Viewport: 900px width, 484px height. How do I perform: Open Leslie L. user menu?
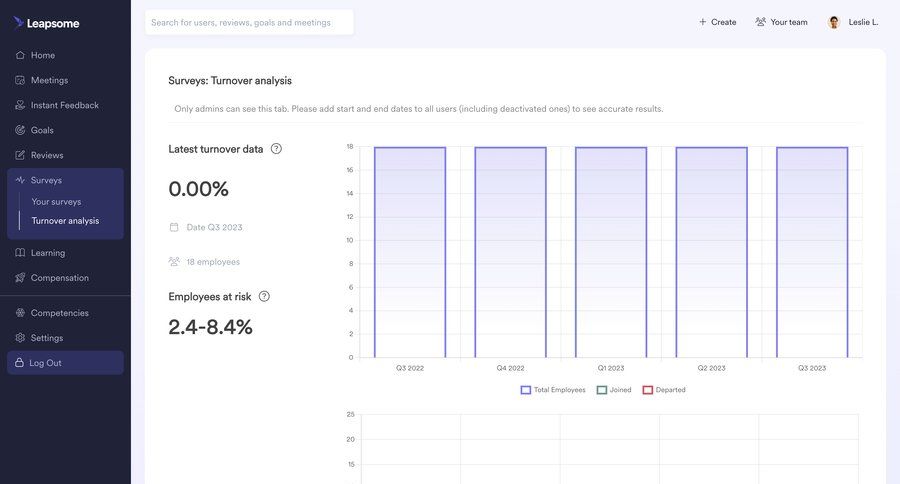(x=853, y=22)
